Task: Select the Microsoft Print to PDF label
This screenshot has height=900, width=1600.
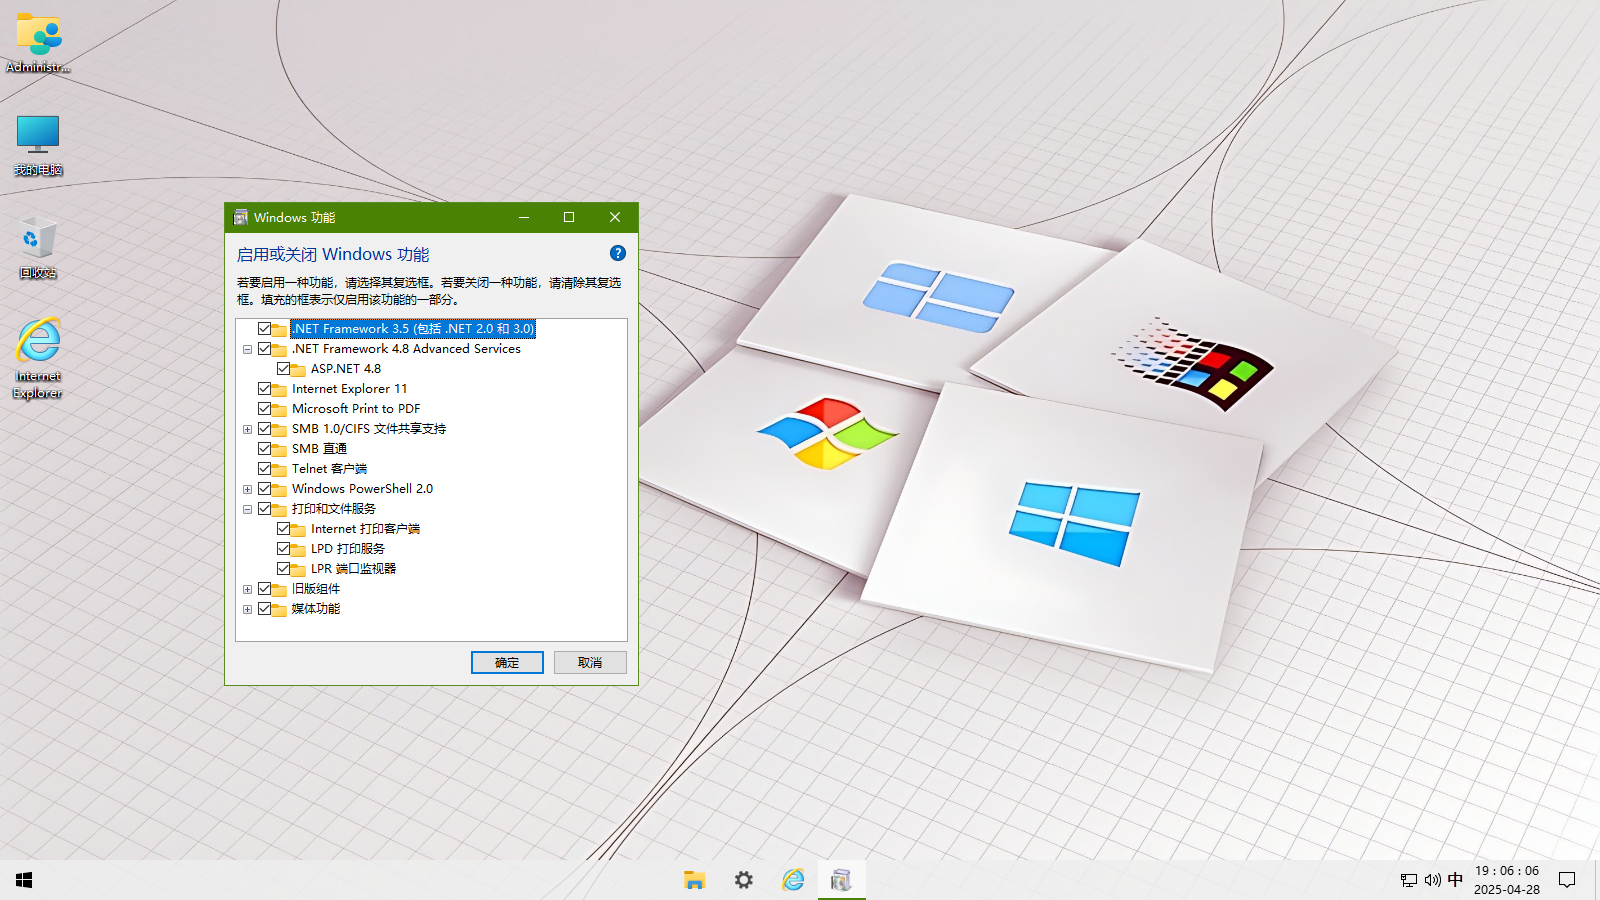Action: coord(356,408)
